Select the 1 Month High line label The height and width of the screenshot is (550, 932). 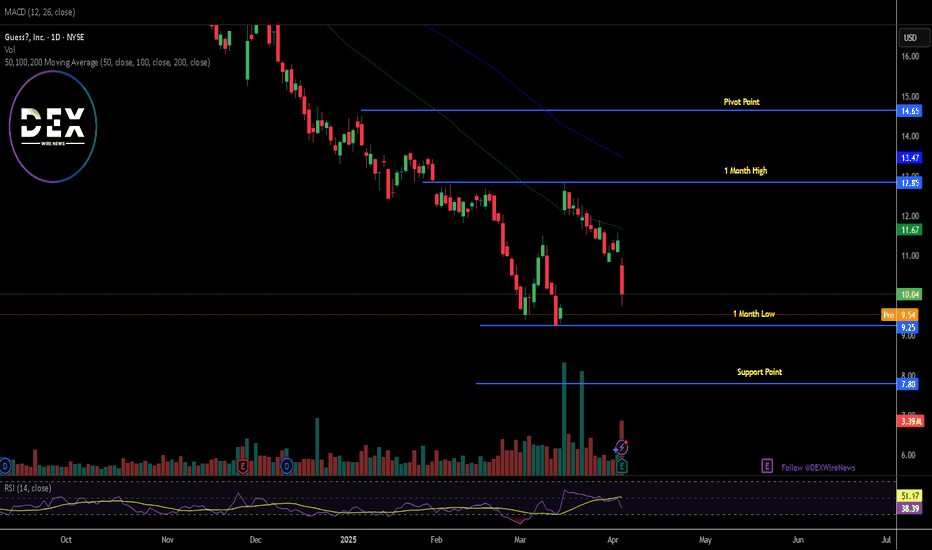click(745, 171)
